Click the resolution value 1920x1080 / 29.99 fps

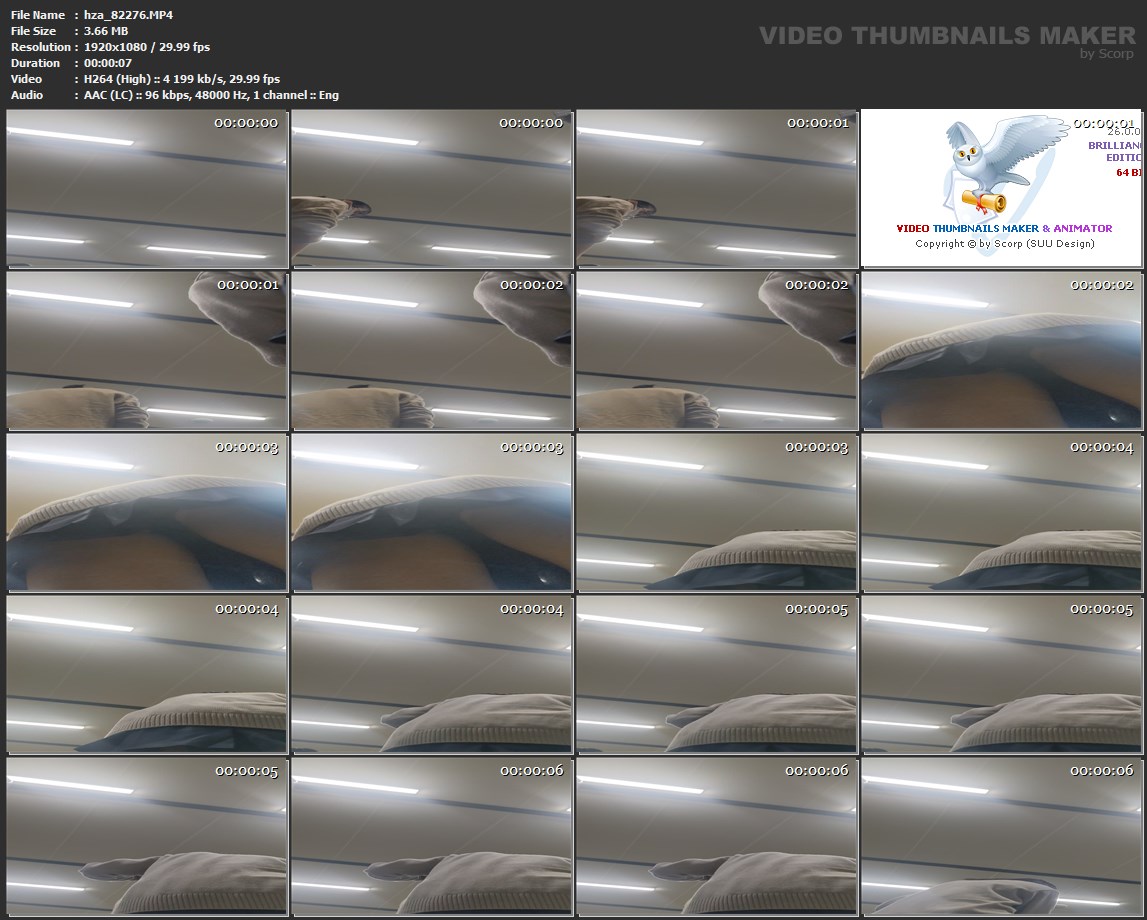pos(147,47)
